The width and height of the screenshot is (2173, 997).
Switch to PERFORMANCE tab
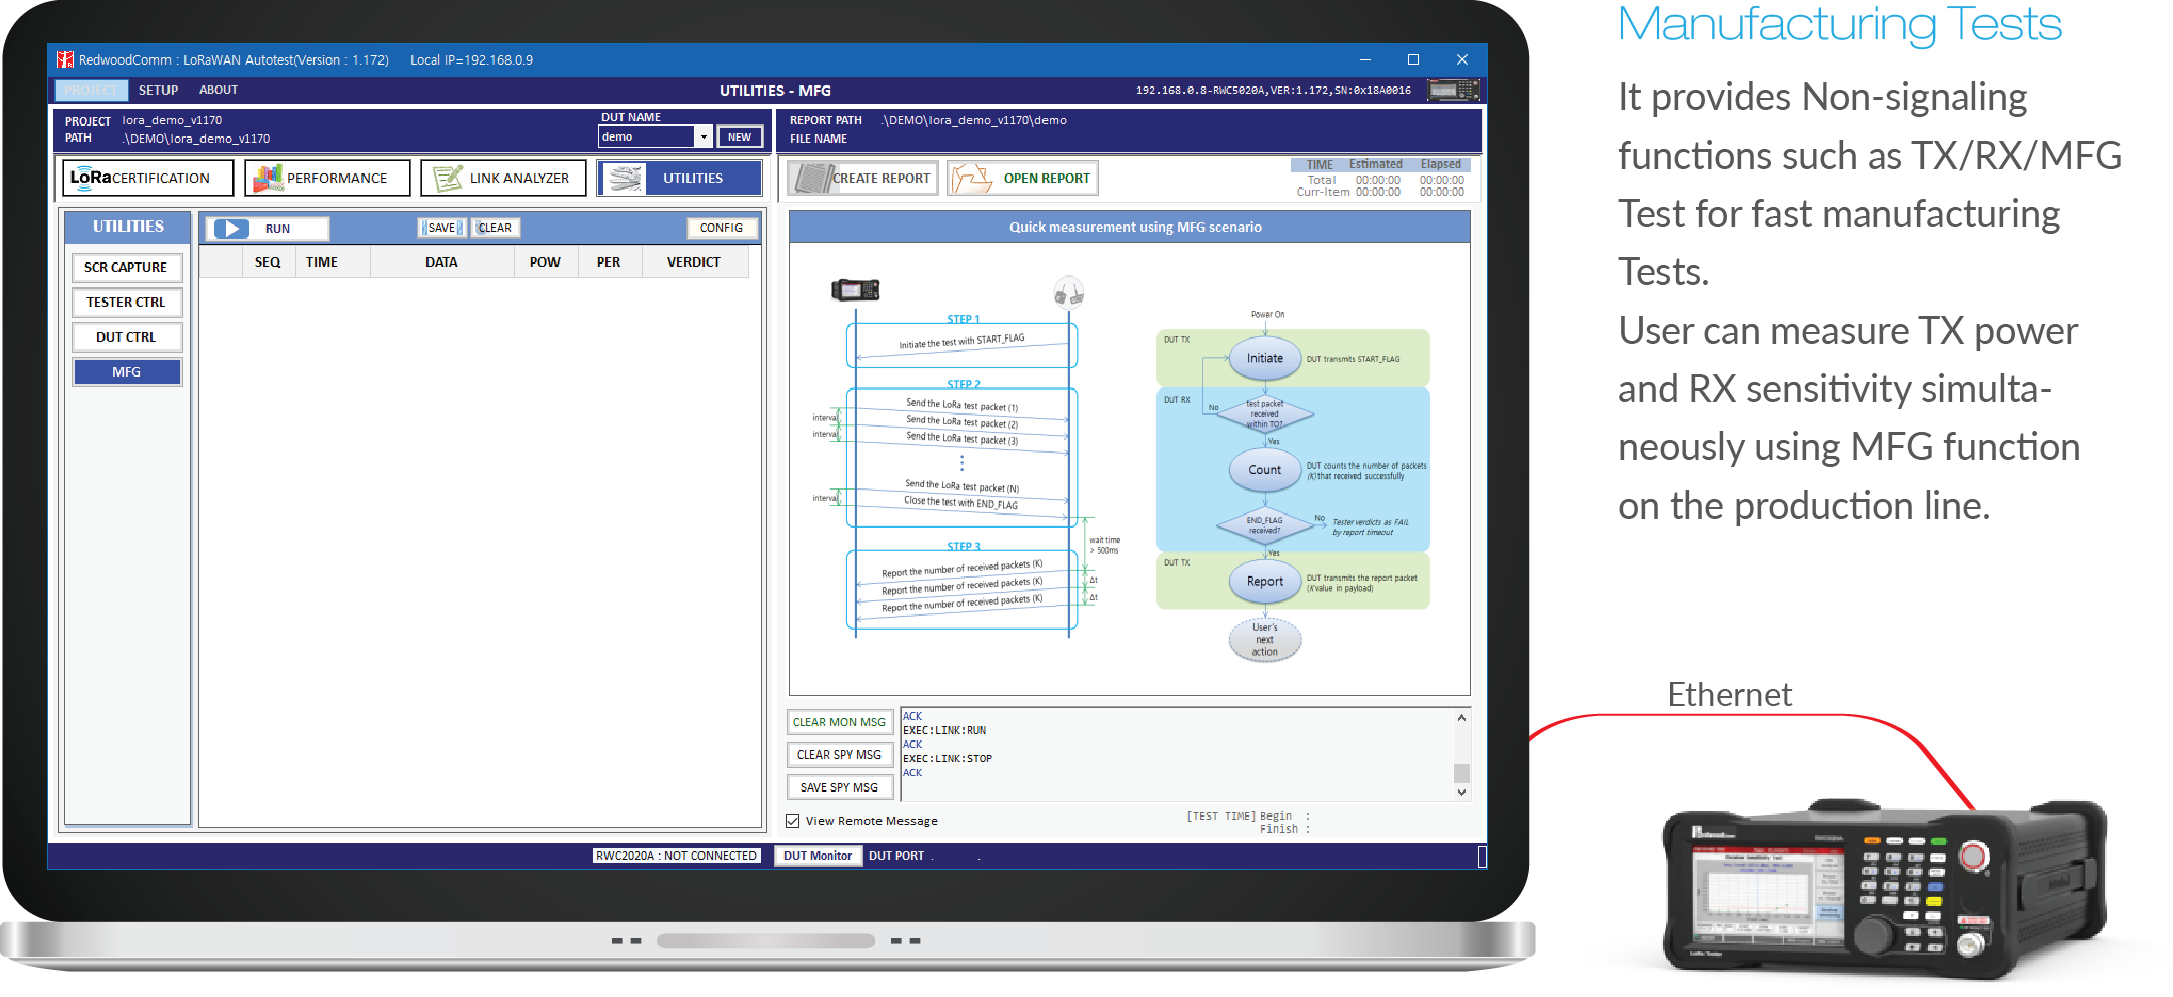[x=328, y=178]
